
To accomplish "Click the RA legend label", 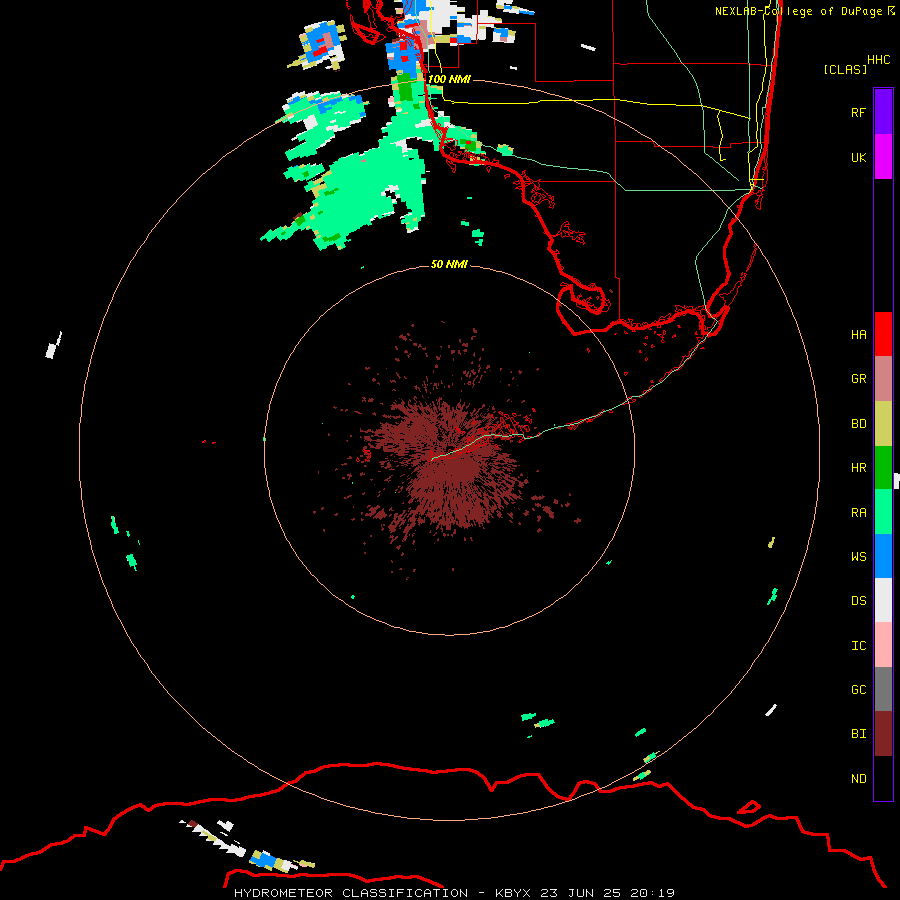I will (858, 512).
